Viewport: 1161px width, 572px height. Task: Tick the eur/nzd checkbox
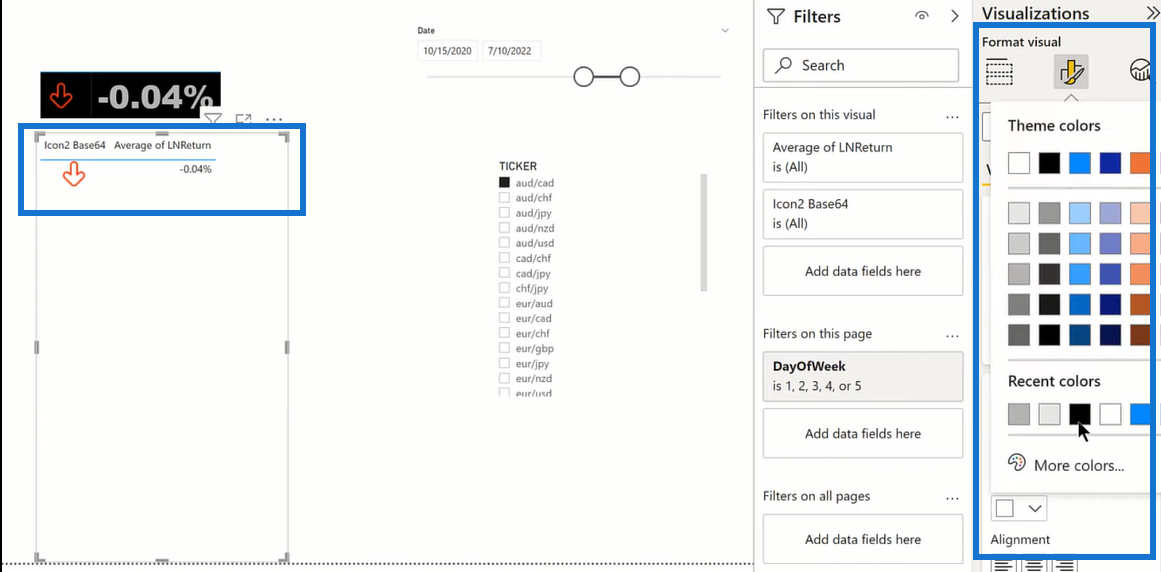click(504, 379)
